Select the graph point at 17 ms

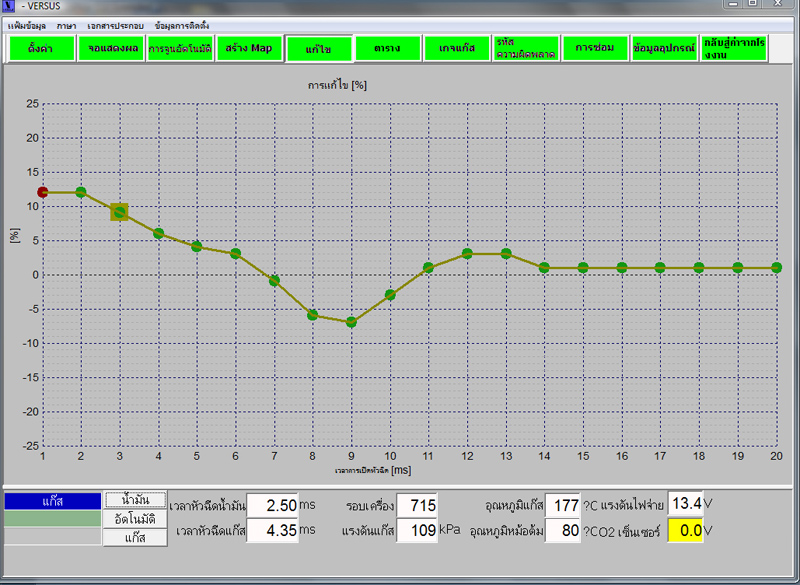[660, 267]
